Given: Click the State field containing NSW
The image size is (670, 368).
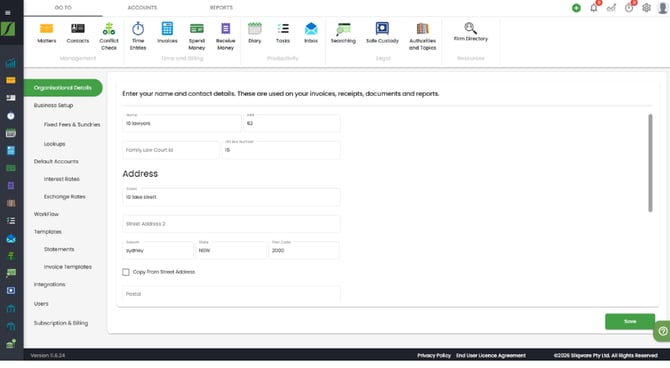Looking at the screenshot, I should point(231,250).
